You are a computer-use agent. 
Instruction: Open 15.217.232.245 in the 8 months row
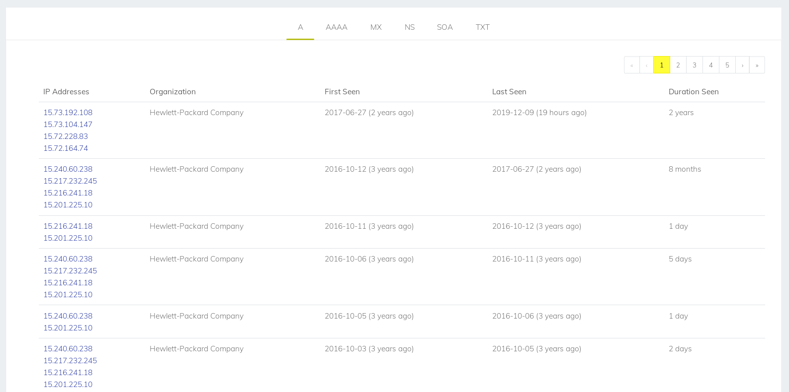click(70, 181)
